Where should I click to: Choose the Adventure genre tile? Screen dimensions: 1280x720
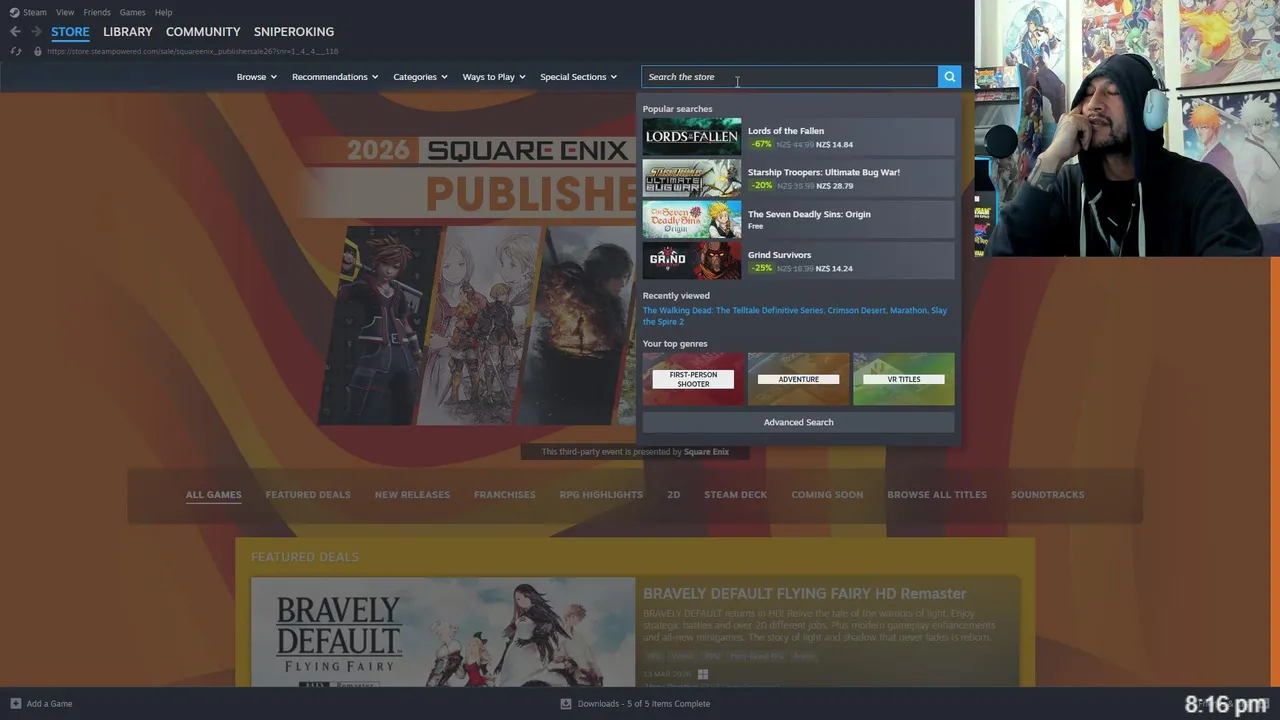coord(798,379)
